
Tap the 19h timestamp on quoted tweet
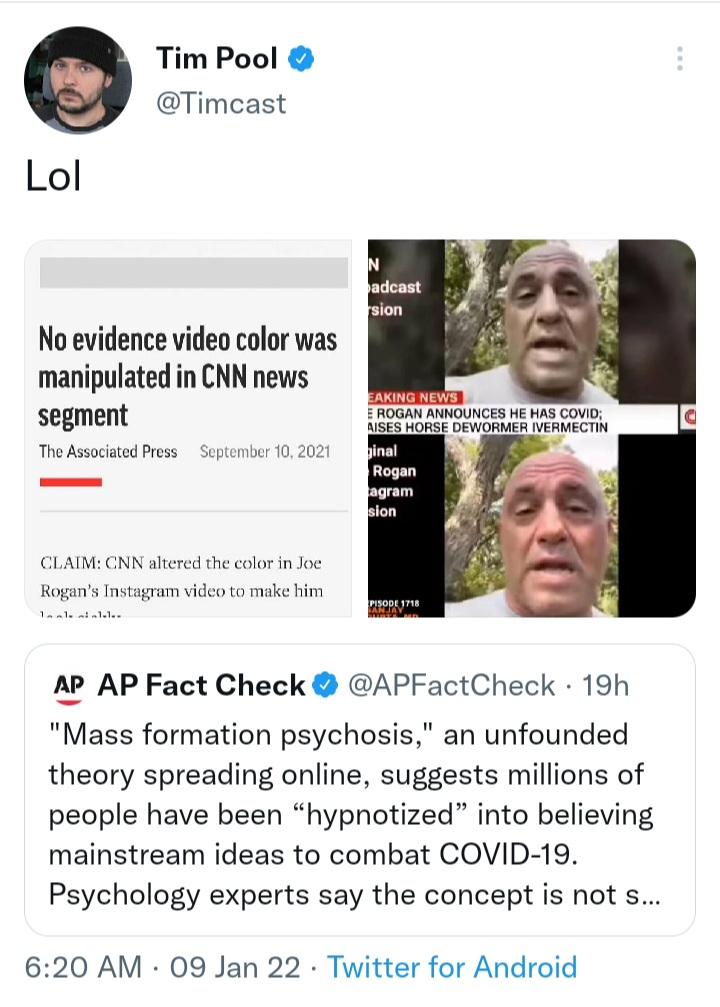tap(606, 686)
